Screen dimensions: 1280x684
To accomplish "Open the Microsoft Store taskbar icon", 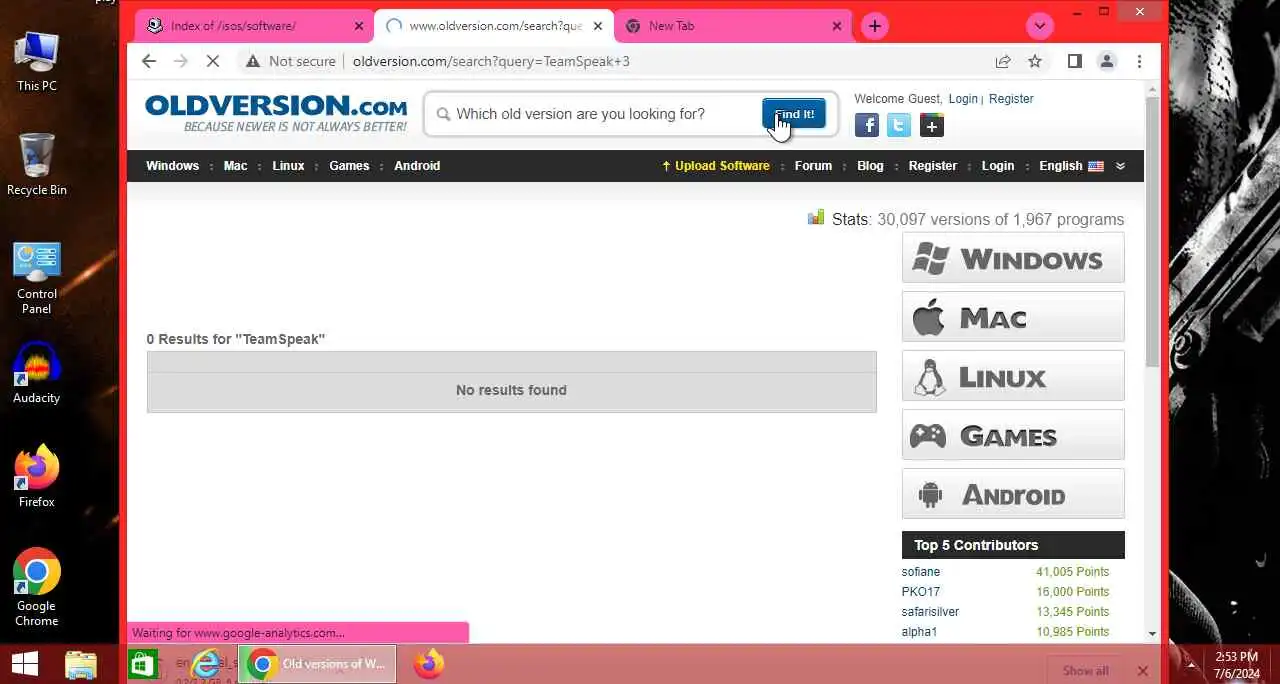I will click(142, 664).
